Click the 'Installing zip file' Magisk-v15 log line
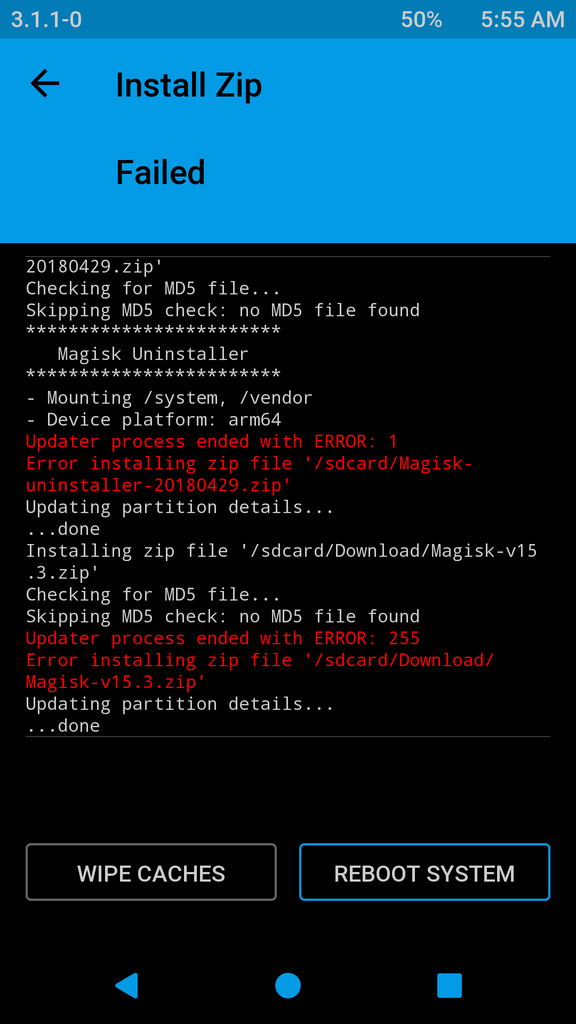 coord(281,551)
